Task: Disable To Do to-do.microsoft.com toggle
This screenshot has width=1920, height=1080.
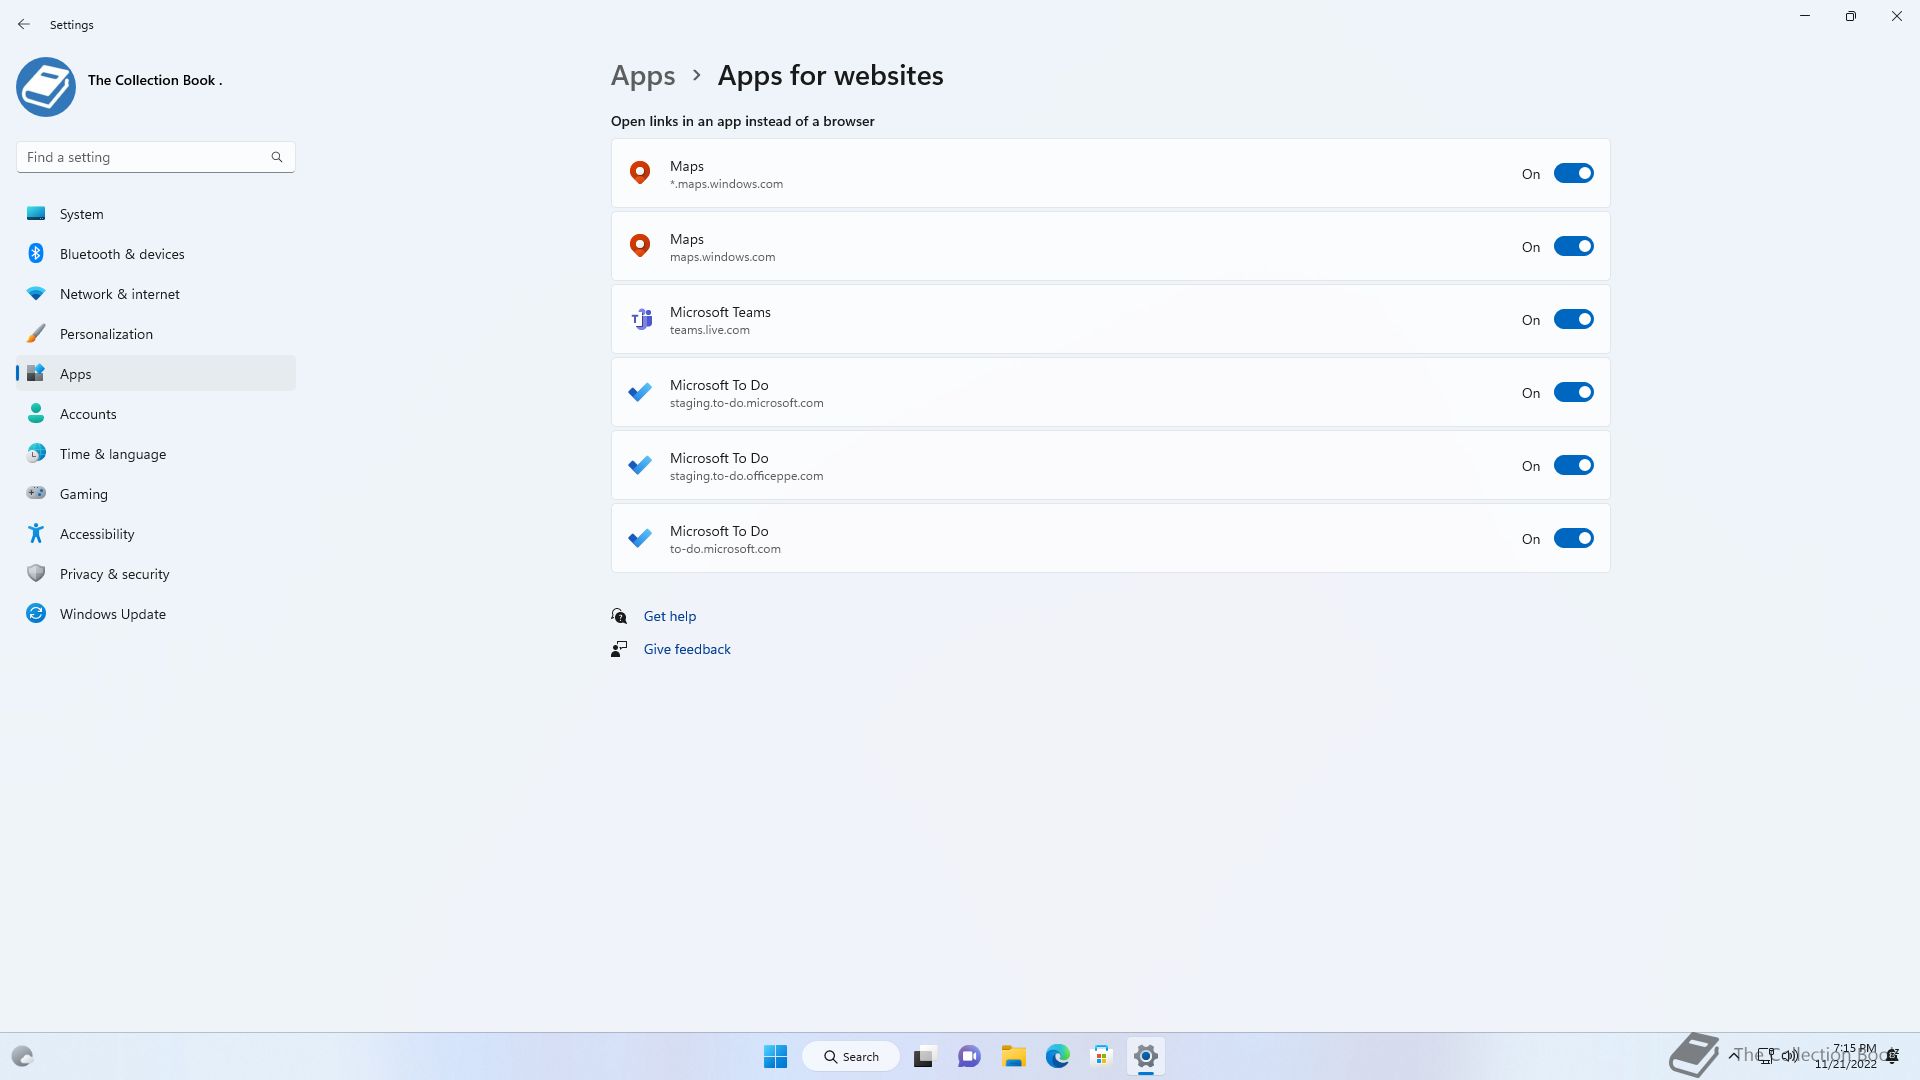Action: 1573,539
